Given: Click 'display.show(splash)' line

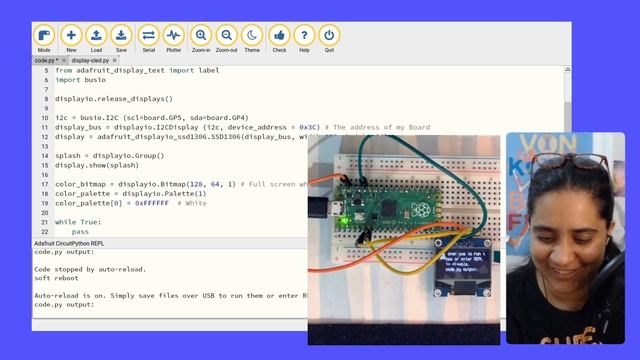Looking at the screenshot, I should coord(97,165).
